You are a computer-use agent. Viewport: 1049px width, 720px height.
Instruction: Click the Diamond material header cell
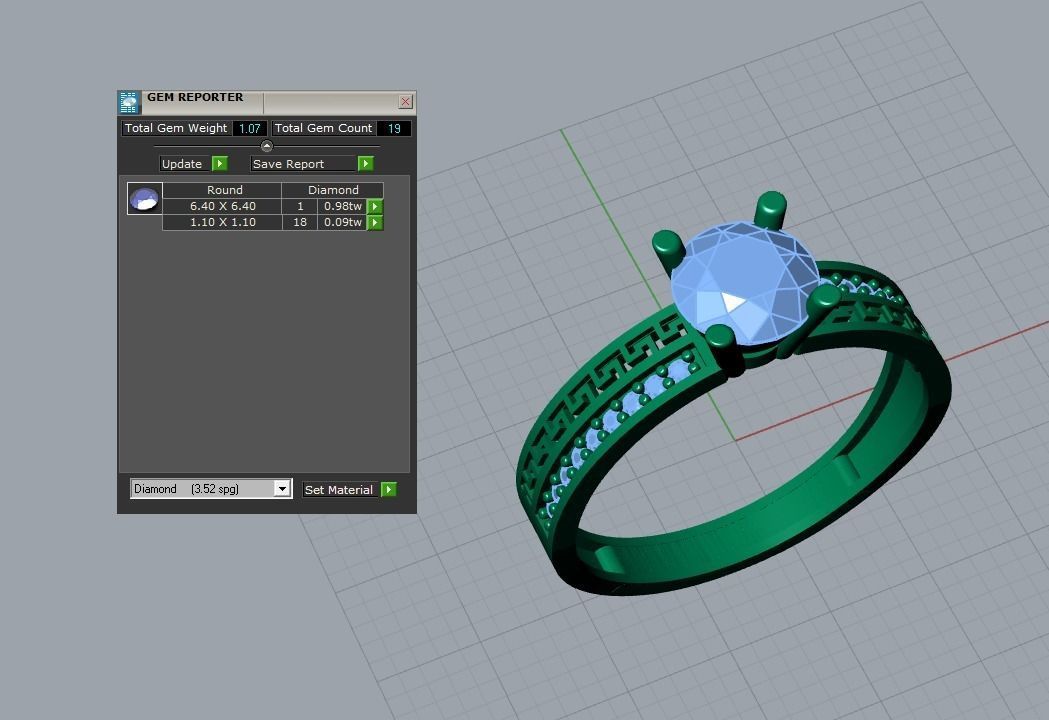pyautogui.click(x=332, y=190)
